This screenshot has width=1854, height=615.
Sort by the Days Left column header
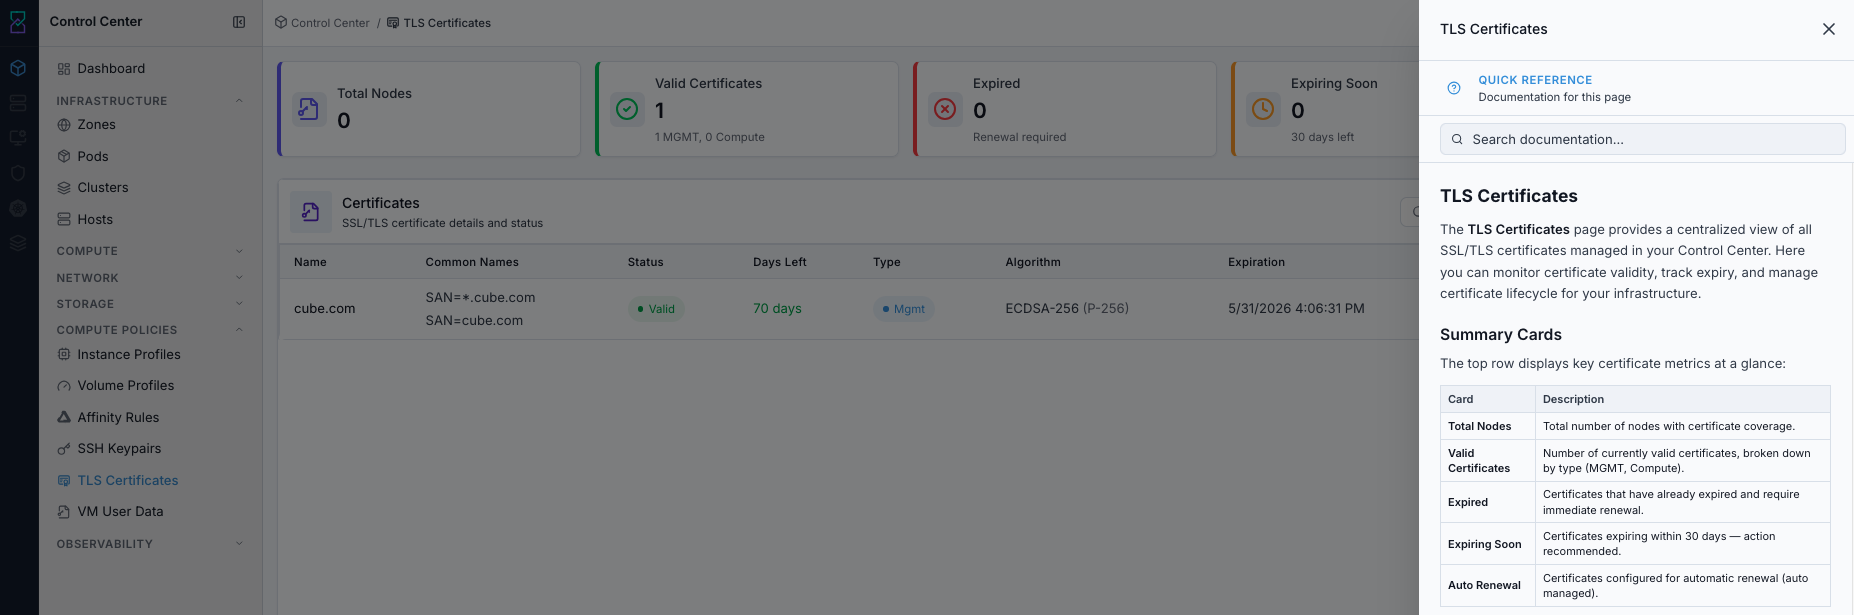tap(779, 262)
